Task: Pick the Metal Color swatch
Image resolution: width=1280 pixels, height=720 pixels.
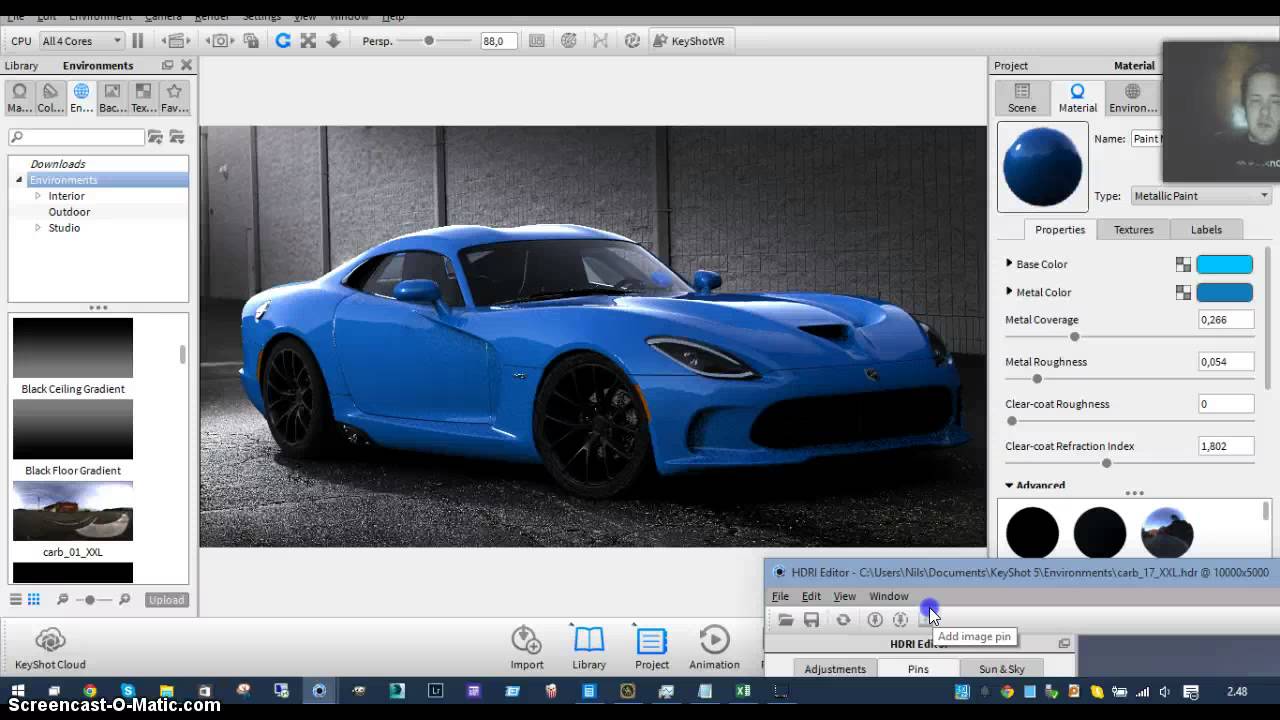Action: coord(1224,292)
